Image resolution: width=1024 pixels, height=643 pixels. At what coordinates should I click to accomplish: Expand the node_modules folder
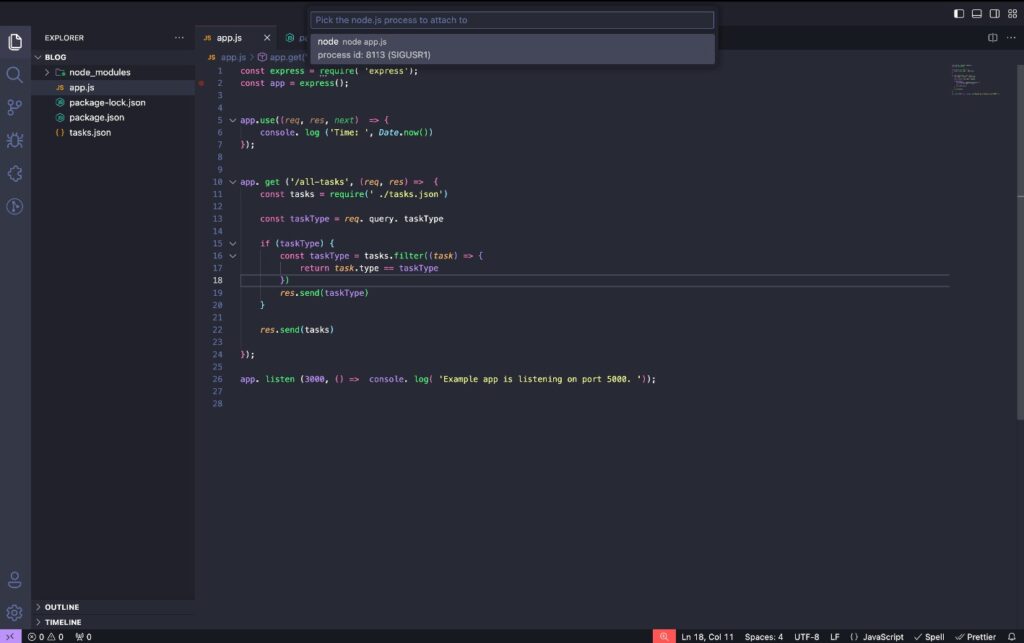tap(47, 72)
